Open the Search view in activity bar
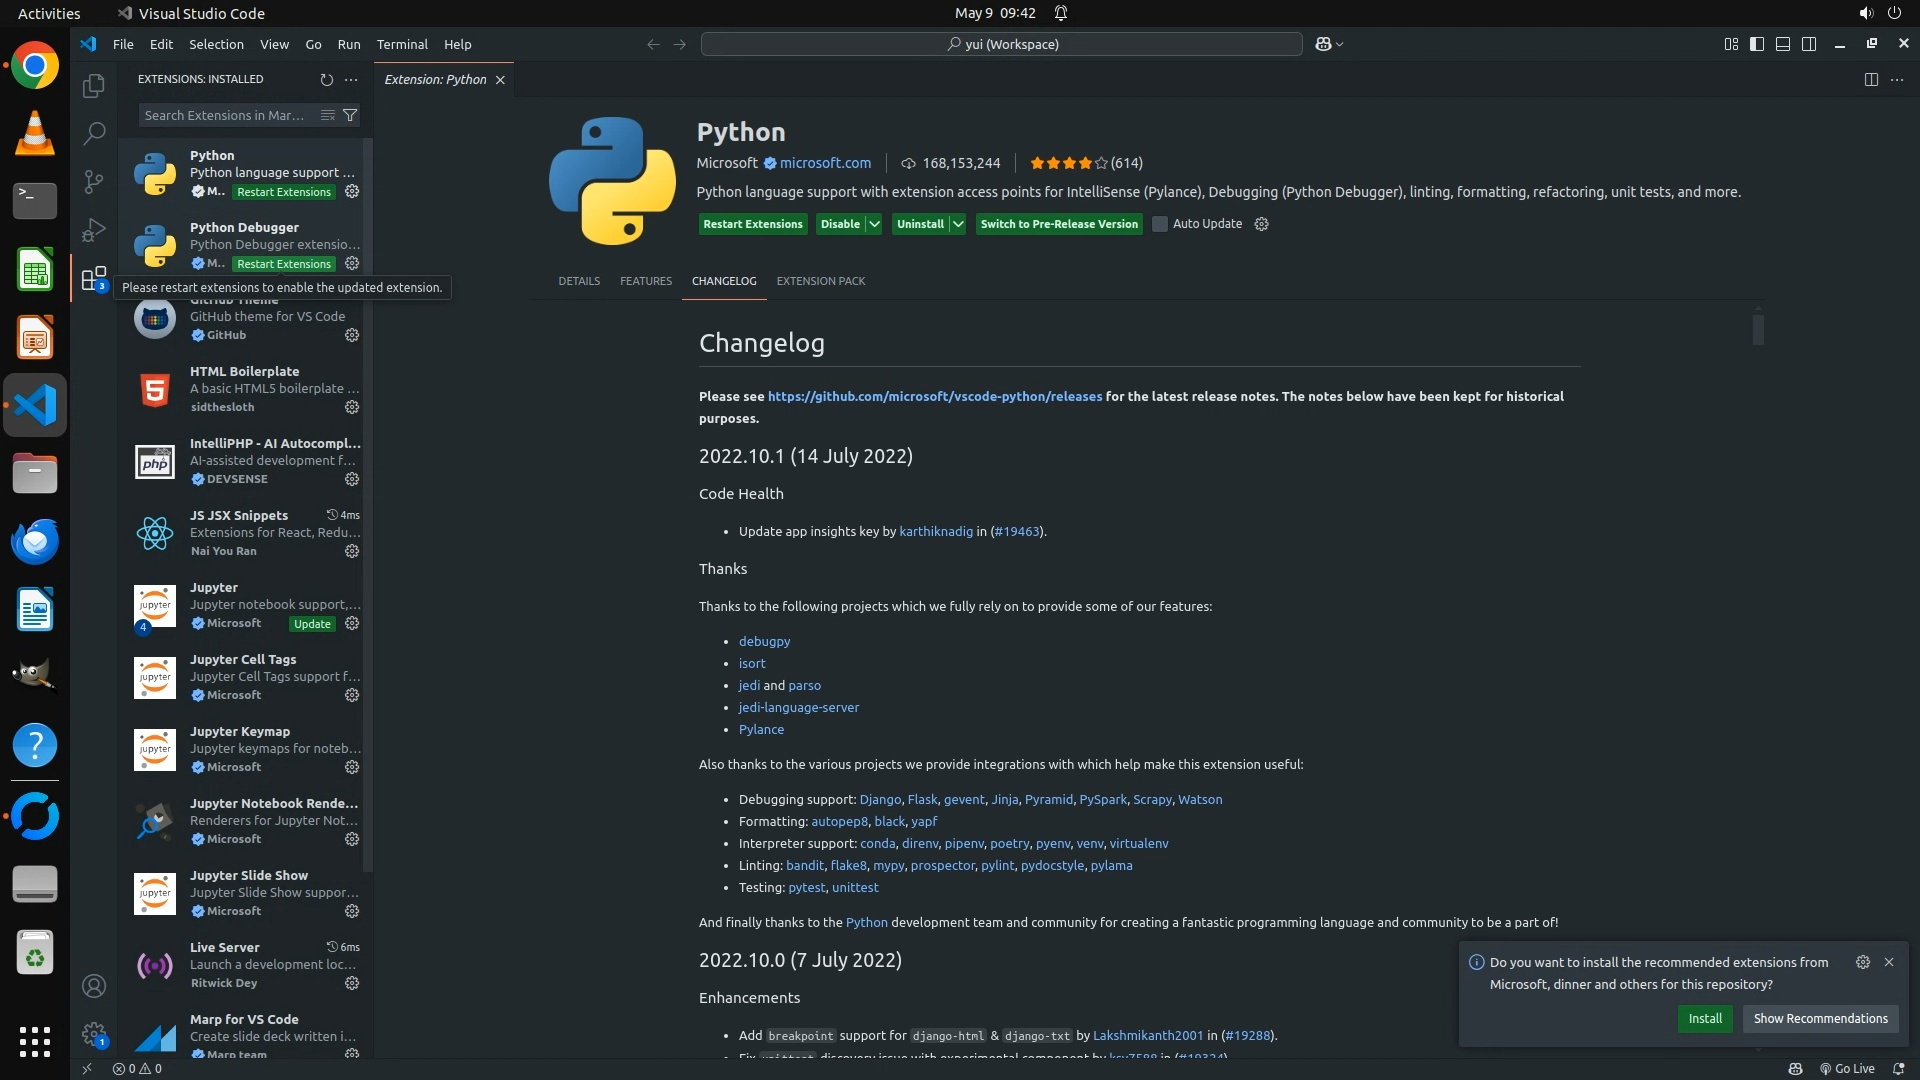1920x1080 pixels. tap(93, 133)
